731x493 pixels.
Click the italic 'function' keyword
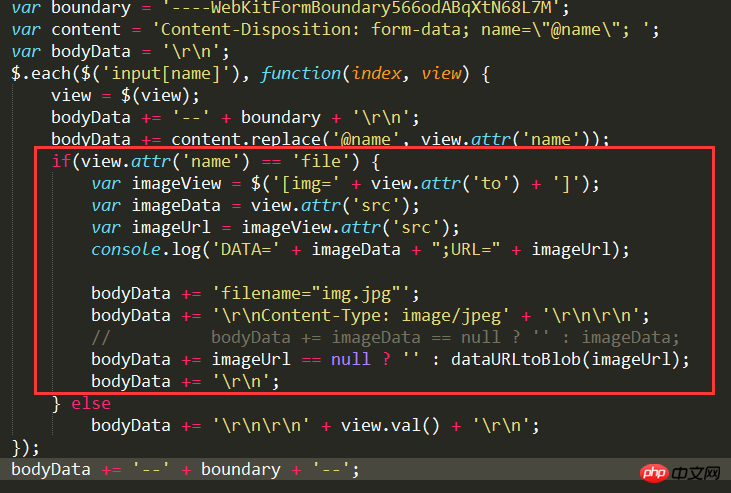pos(301,73)
